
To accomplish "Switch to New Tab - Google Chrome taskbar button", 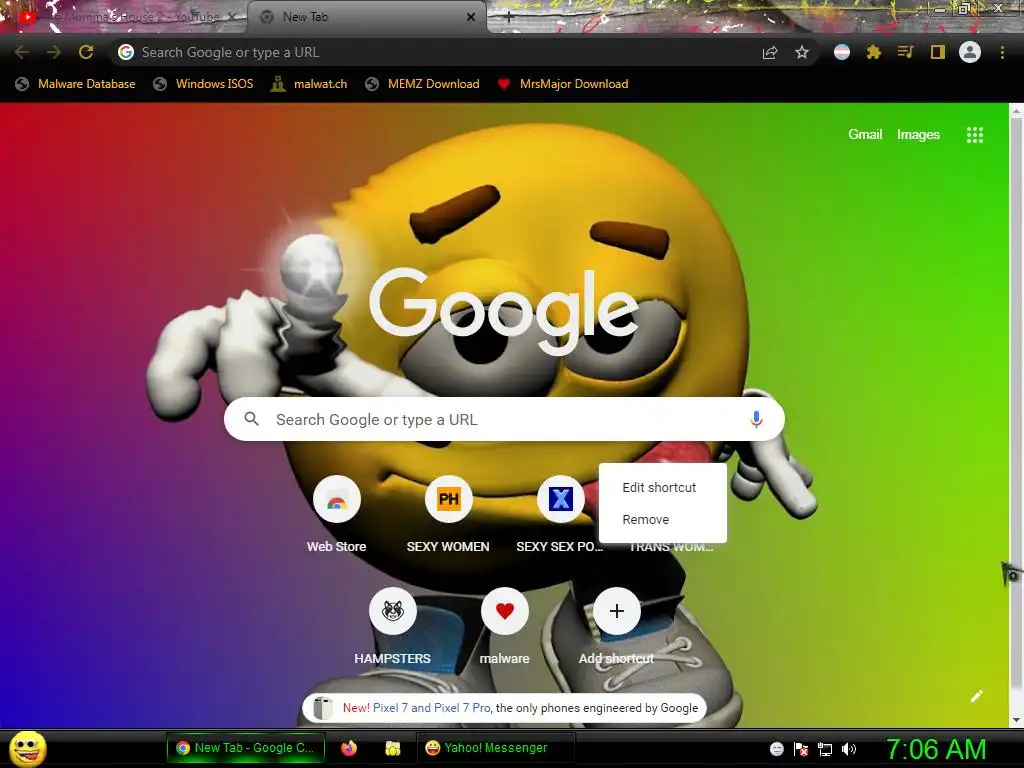I will (246, 748).
